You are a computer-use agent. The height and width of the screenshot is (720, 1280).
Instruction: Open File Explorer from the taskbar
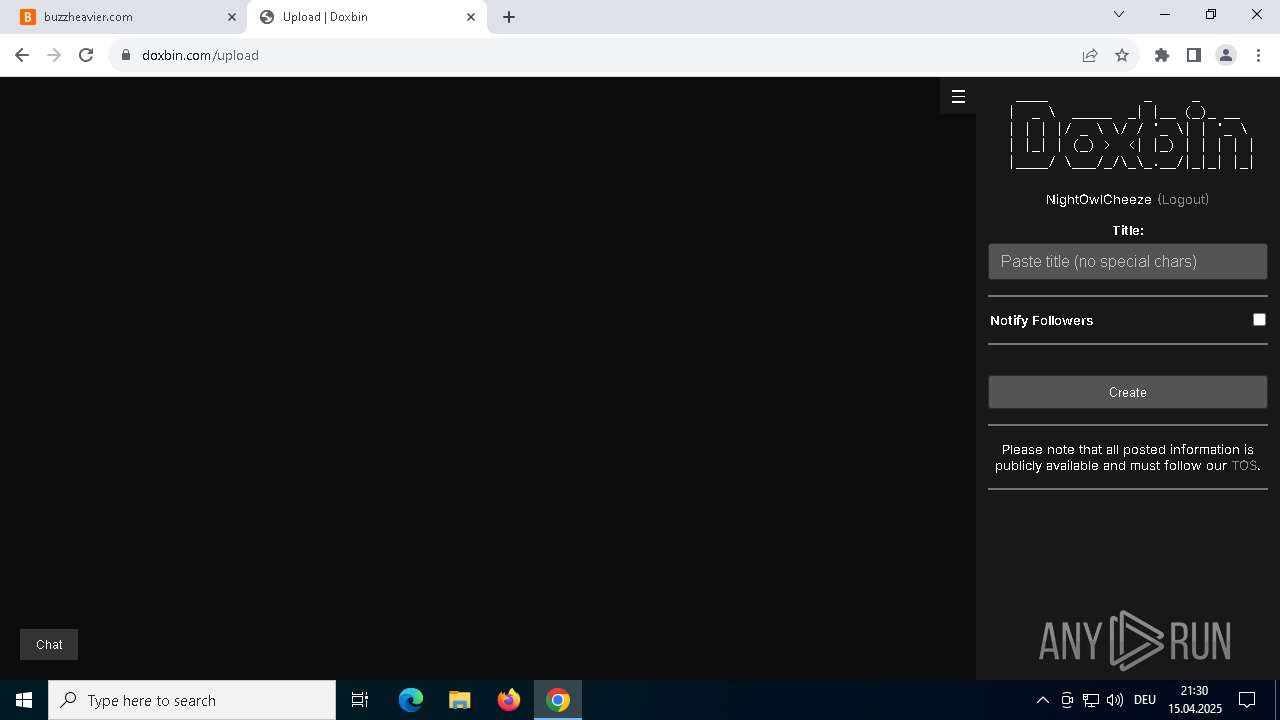pyautogui.click(x=460, y=700)
